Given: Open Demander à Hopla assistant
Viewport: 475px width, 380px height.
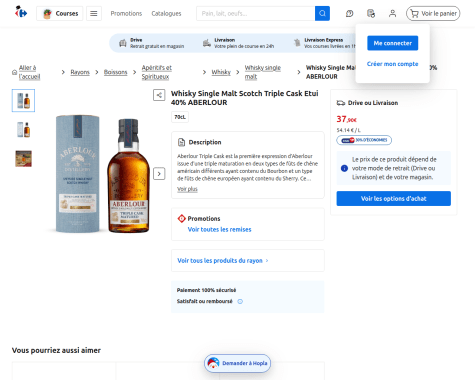Looking at the screenshot, I should tap(237, 363).
